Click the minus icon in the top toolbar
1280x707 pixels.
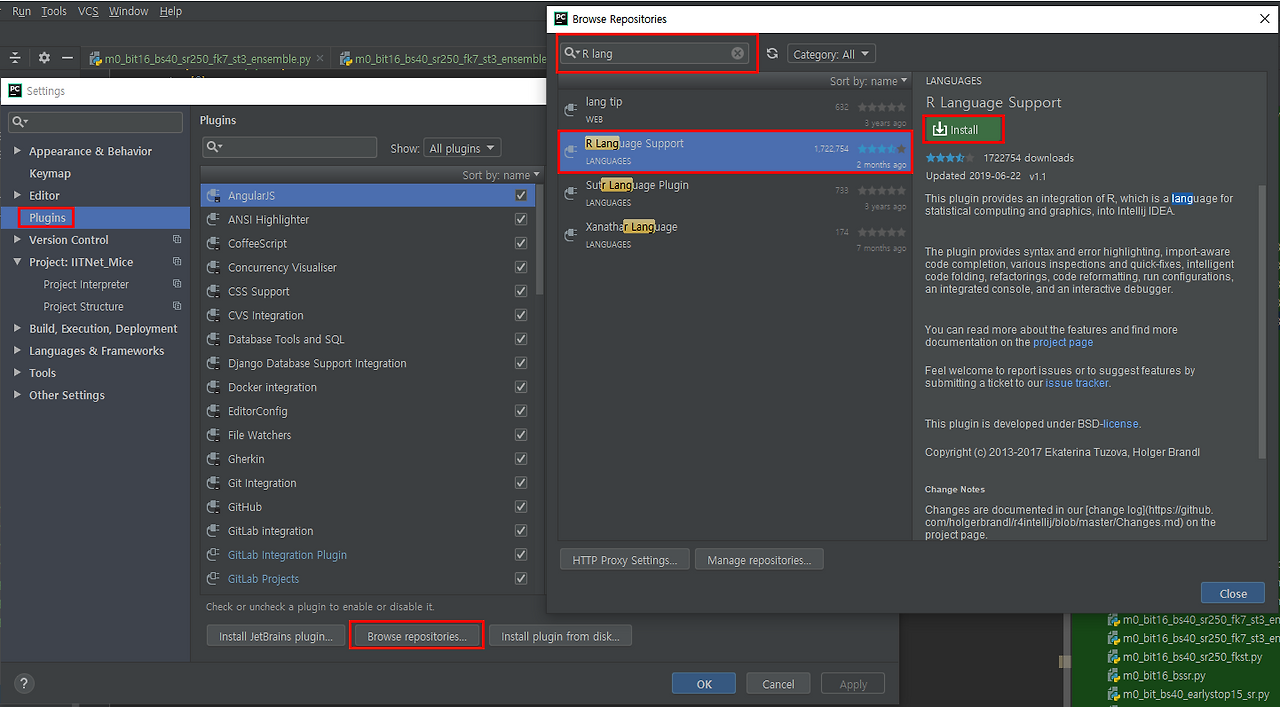click(67, 58)
